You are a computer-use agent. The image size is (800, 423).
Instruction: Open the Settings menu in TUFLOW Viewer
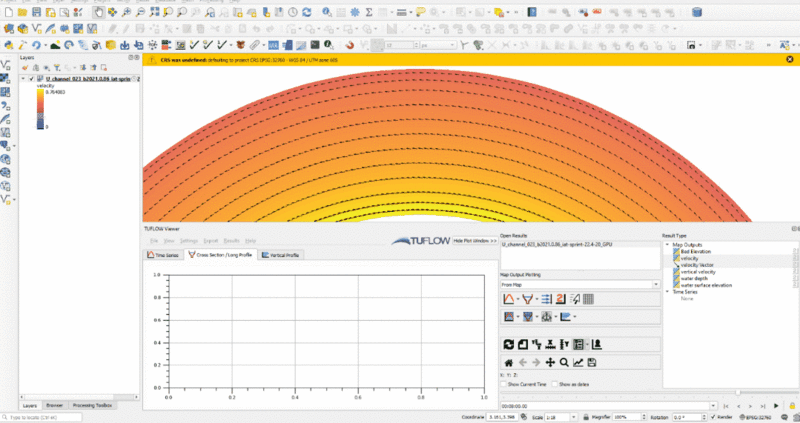point(187,241)
